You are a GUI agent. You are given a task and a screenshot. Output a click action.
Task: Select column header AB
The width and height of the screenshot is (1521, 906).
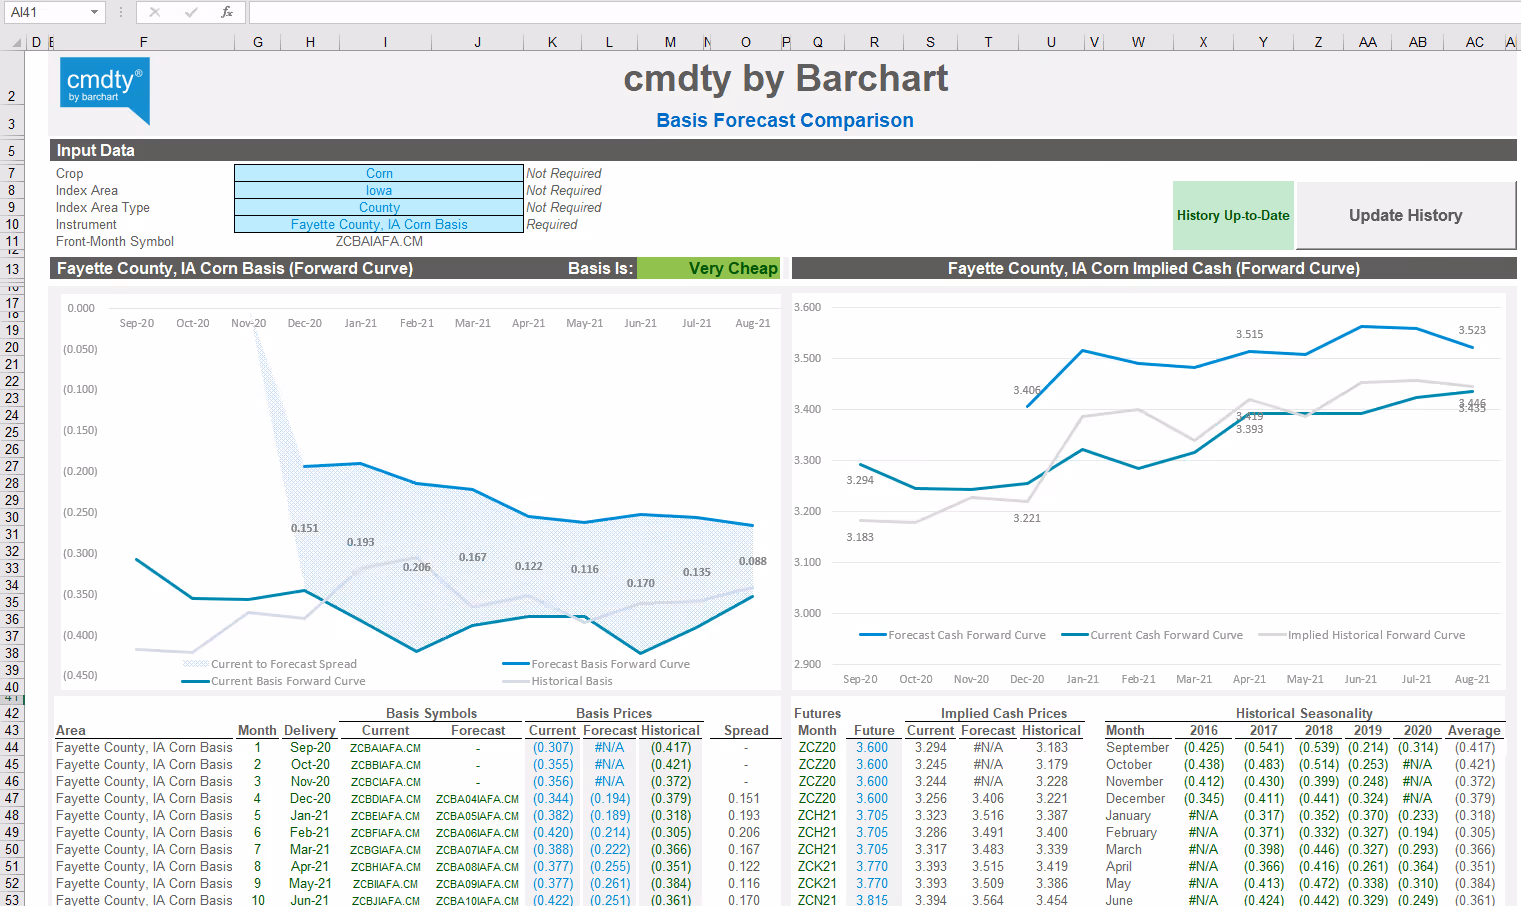(1418, 42)
